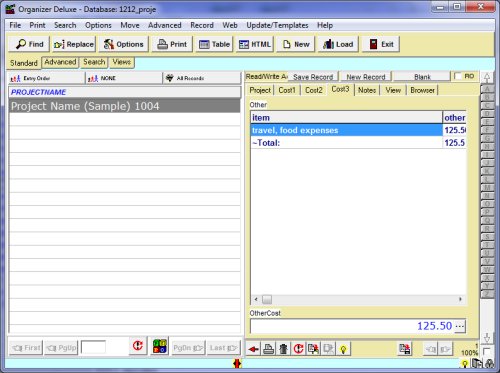Click the PgDn button
This screenshot has width=500, height=373.
coord(188,348)
